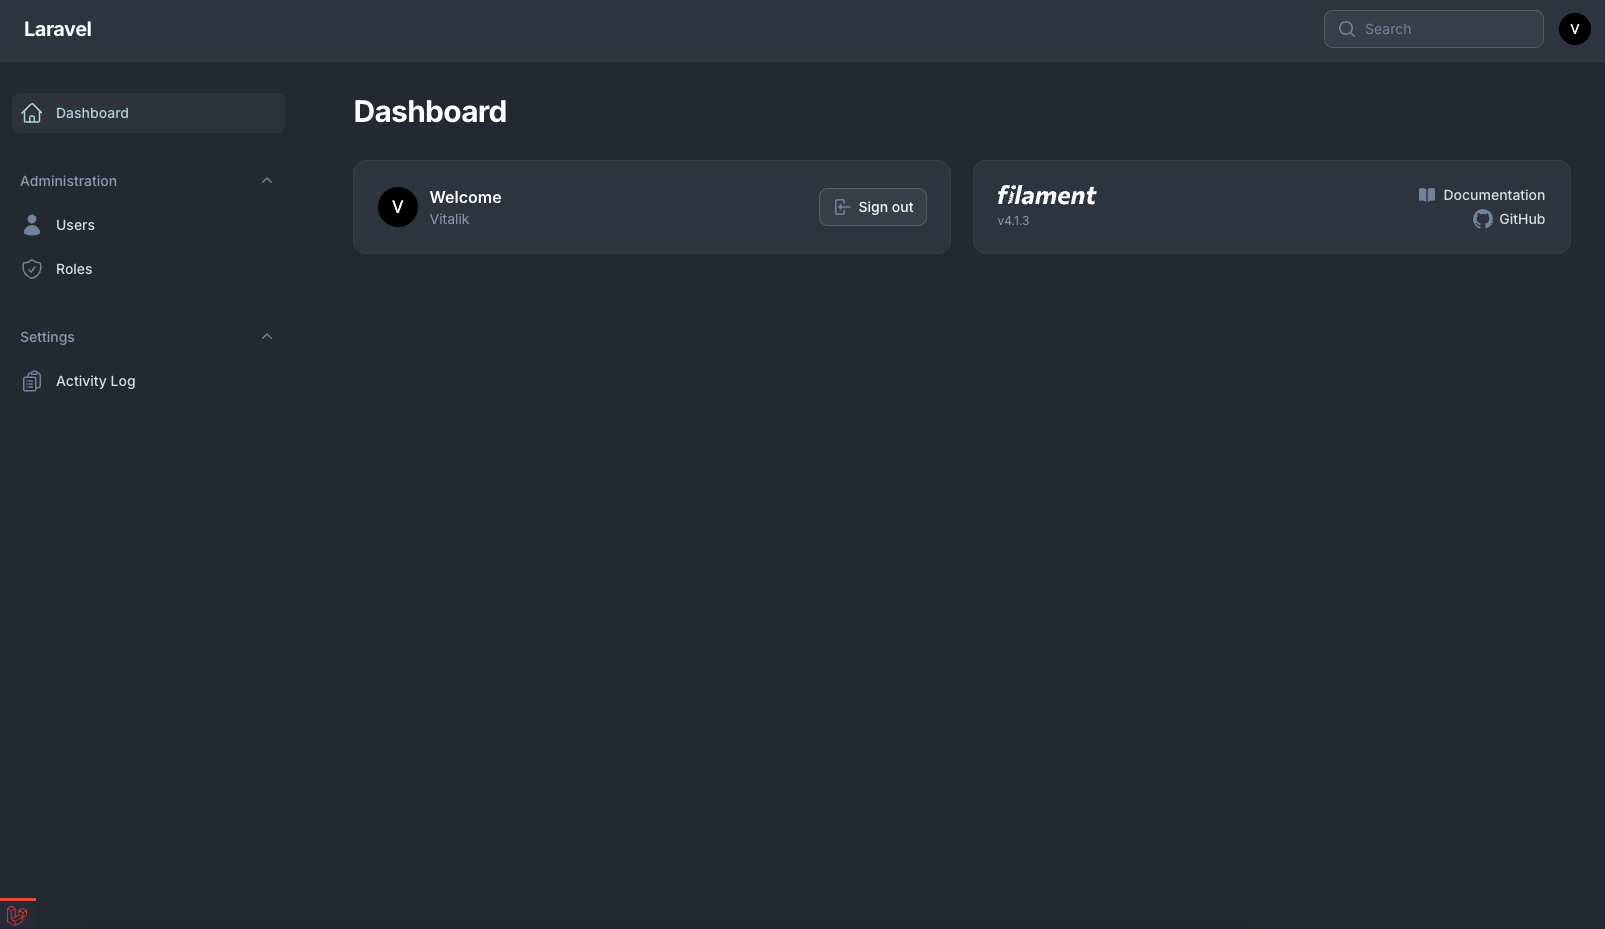The image size is (1605, 929).
Task: Click the search magnifier icon
Action: coord(1347,29)
